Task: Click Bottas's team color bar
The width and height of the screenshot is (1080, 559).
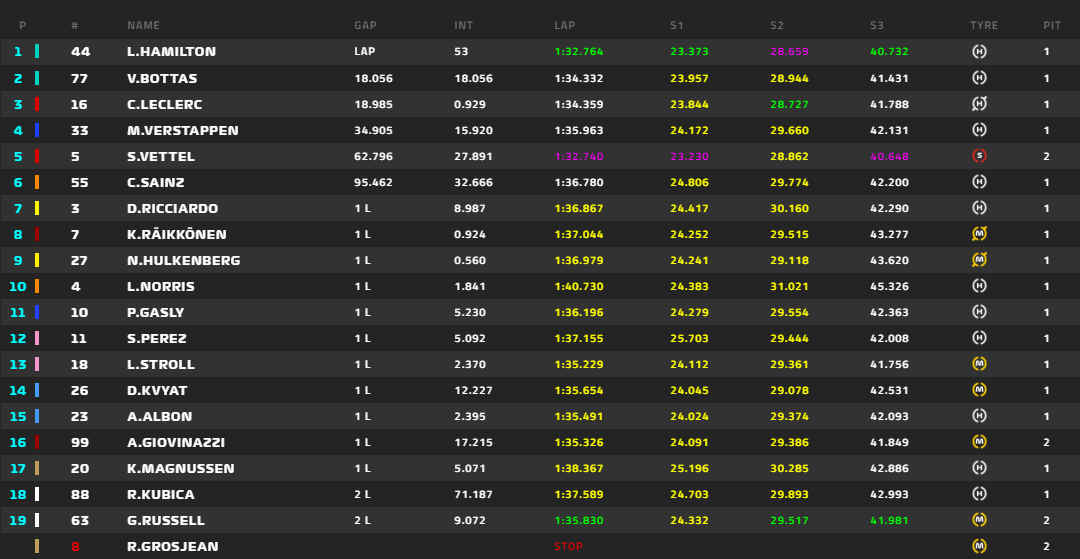Action: click(x=37, y=78)
